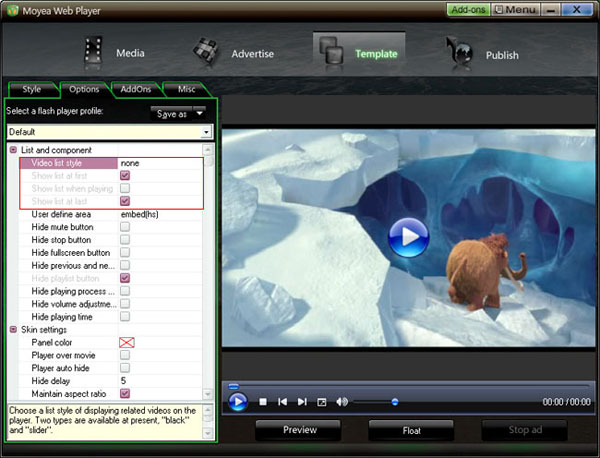
Task: Jump to next video with skip-forward icon
Action: click(302, 402)
